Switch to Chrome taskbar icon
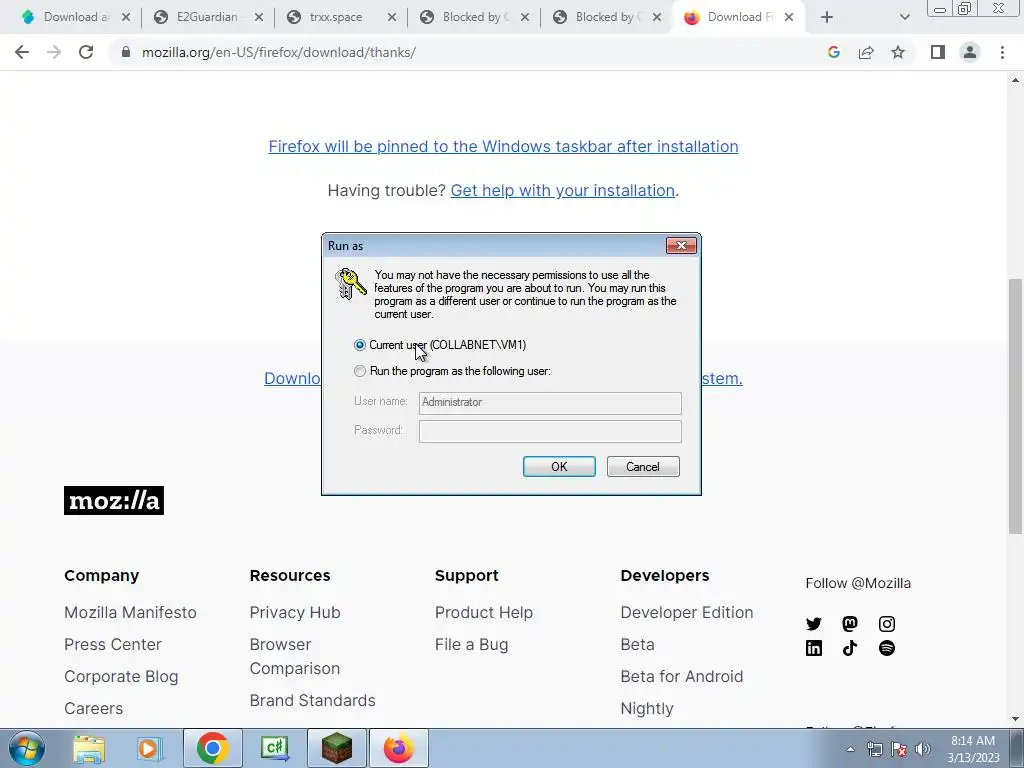Viewport: 1024px width, 768px height. click(x=212, y=748)
